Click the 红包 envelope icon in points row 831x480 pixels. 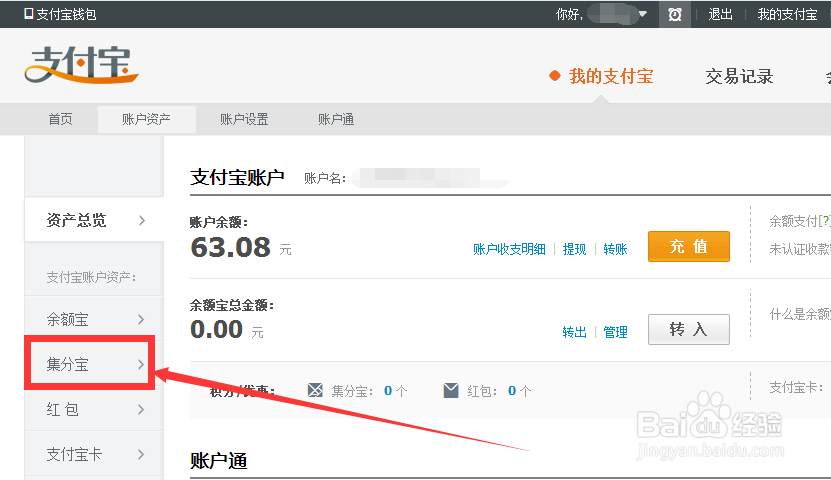pos(451,390)
